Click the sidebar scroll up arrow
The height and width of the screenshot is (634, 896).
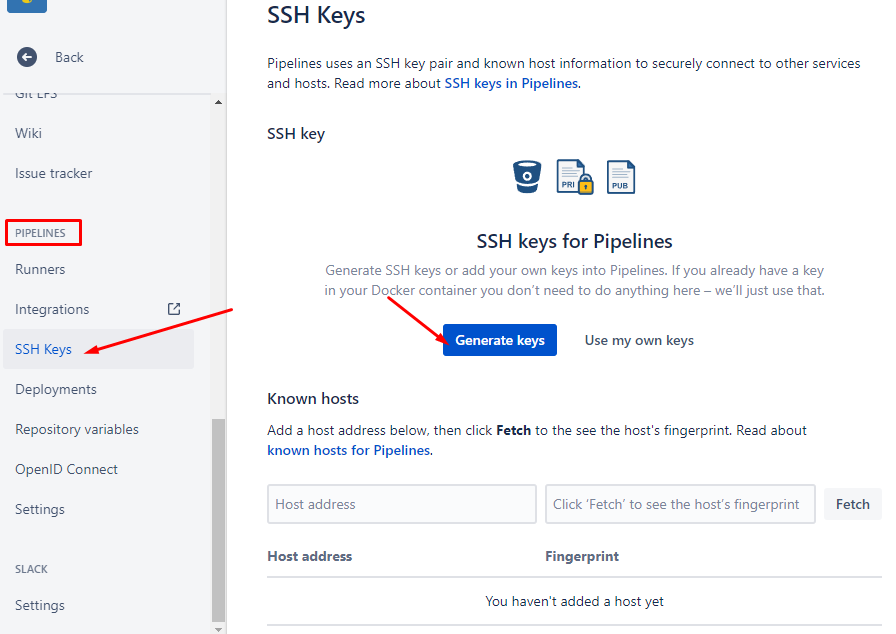point(218,102)
